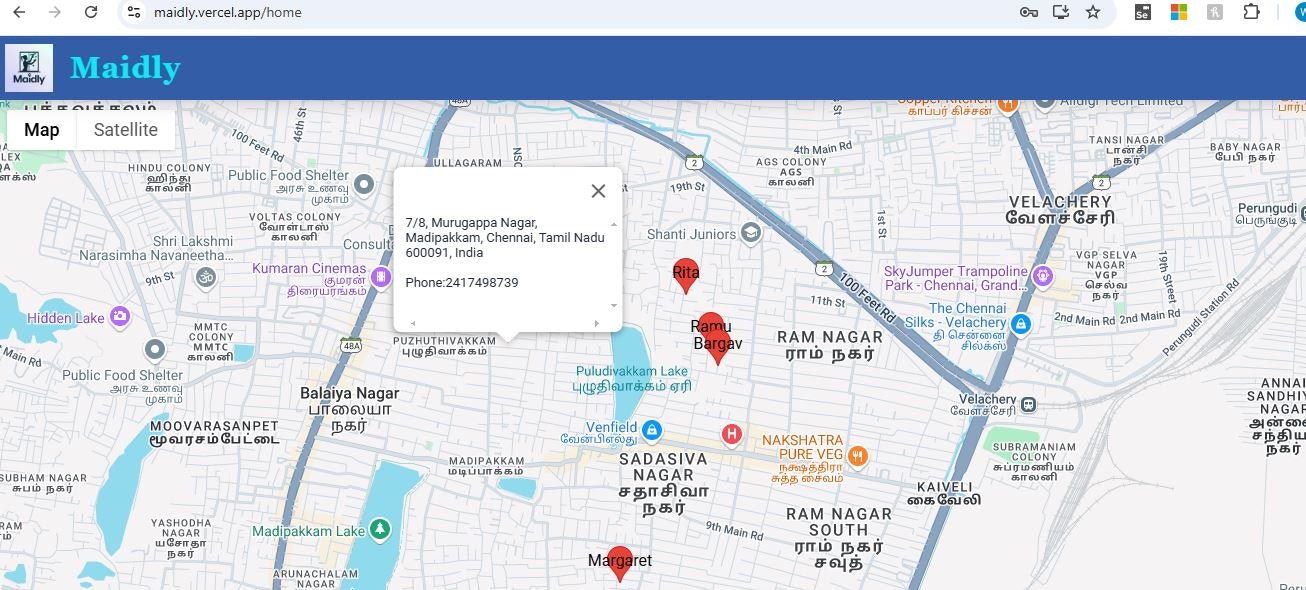This screenshot has height=590, width=1306.
Task: Click the Nakshatra Pure Veg restaurant icon
Action: [857, 457]
